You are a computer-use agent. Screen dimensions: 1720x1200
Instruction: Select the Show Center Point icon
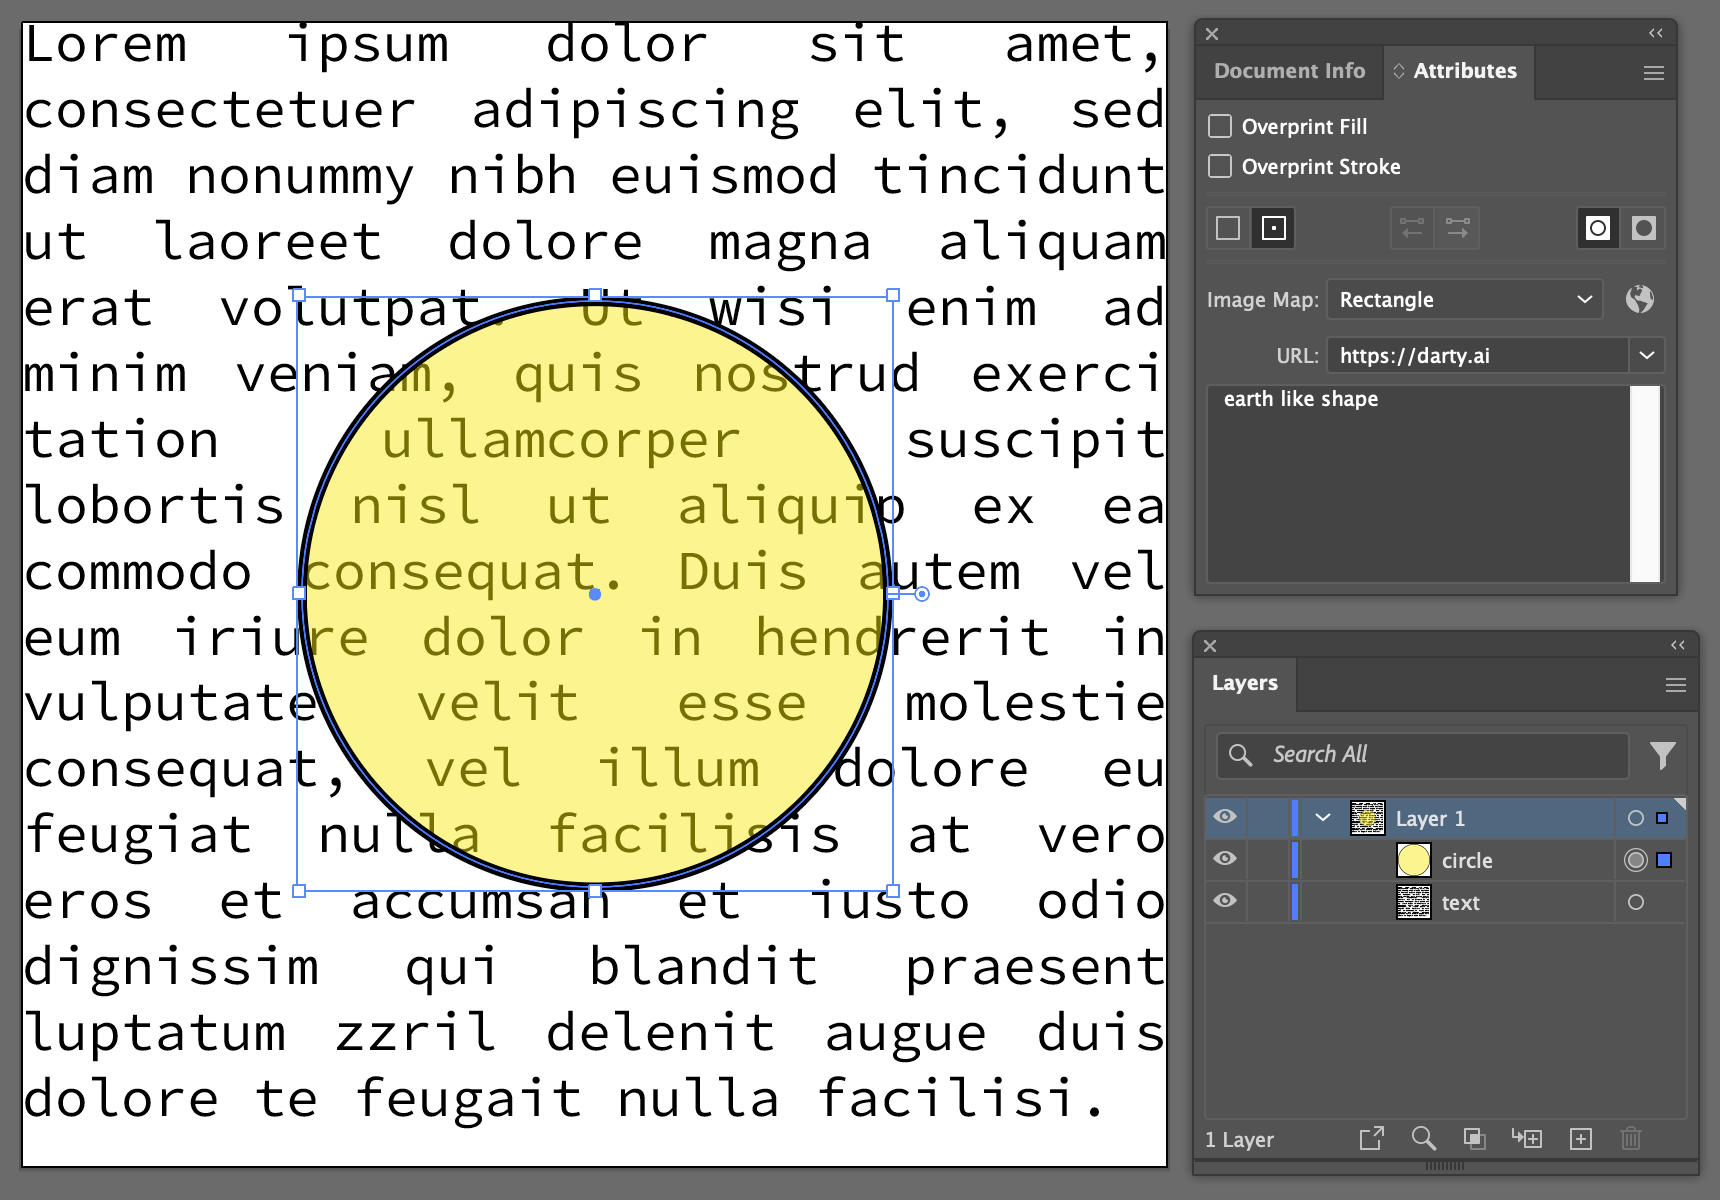point(1274,228)
